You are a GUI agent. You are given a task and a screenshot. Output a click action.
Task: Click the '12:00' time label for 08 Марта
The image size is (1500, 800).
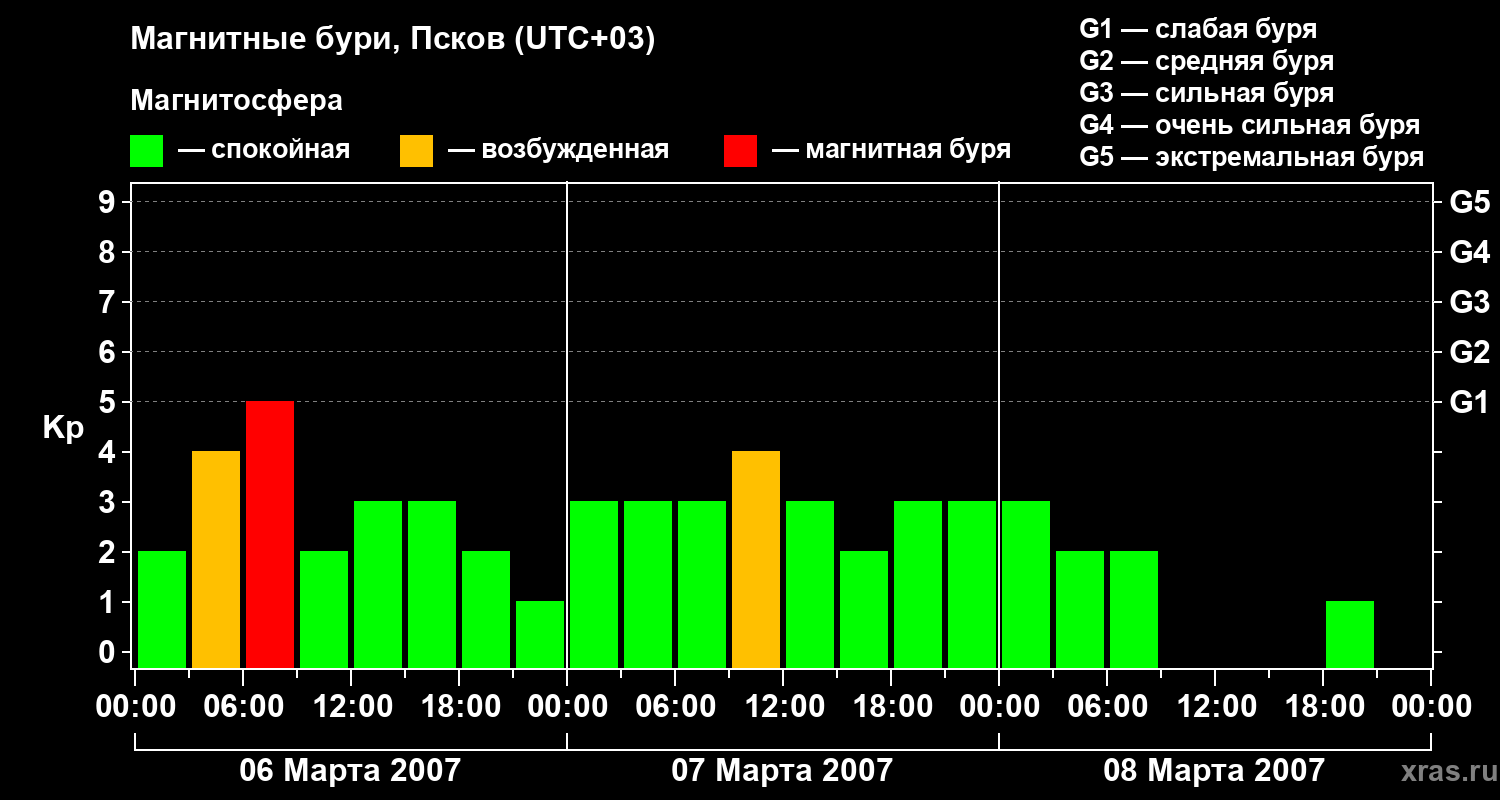(x=1215, y=707)
